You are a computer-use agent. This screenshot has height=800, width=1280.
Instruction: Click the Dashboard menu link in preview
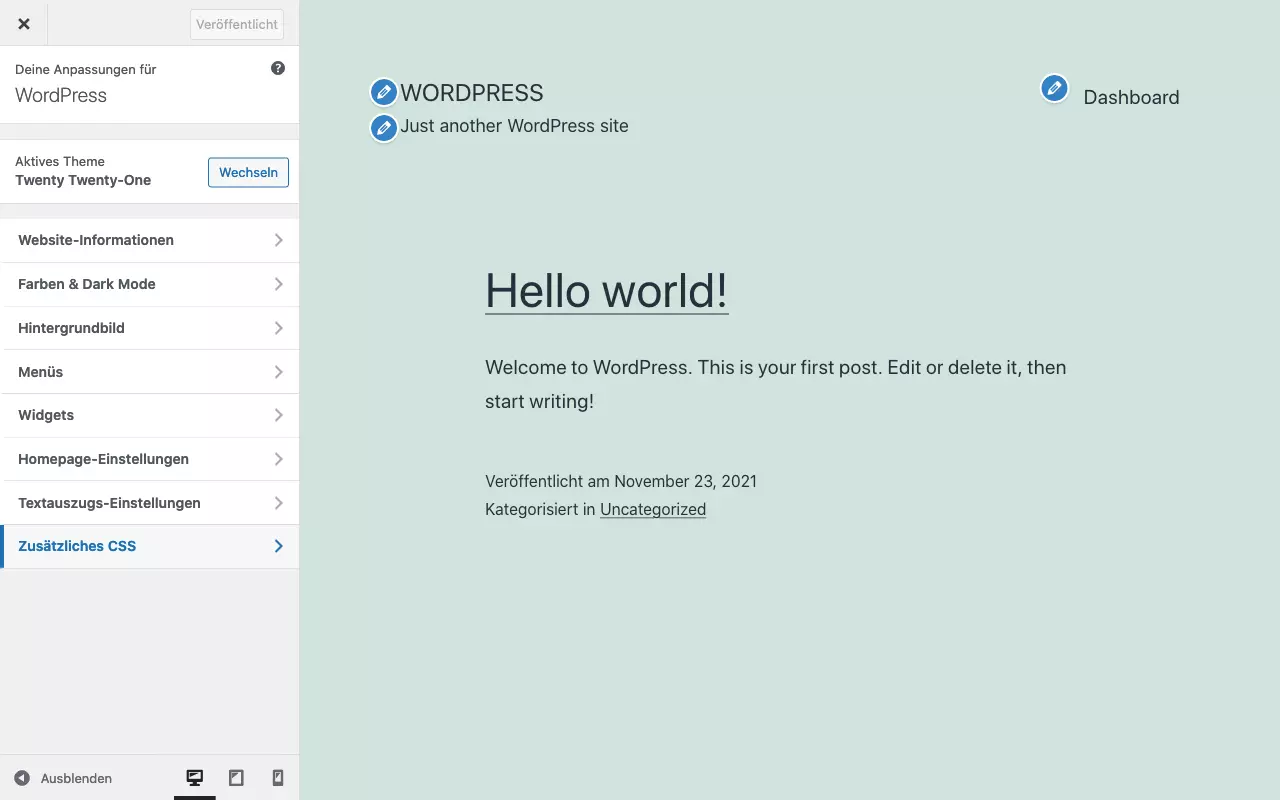click(1131, 97)
